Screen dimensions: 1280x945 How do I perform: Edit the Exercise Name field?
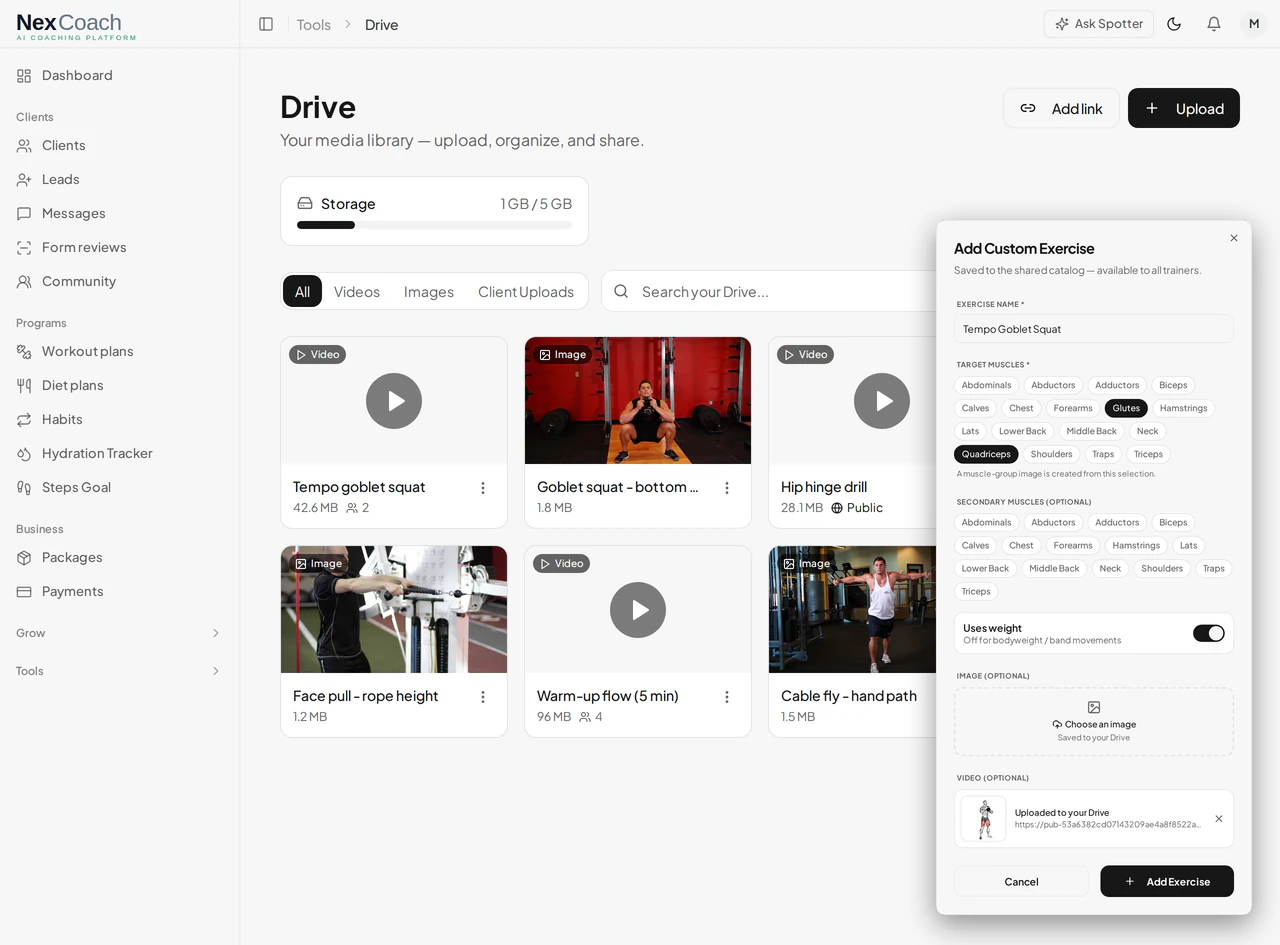pyautogui.click(x=1094, y=329)
